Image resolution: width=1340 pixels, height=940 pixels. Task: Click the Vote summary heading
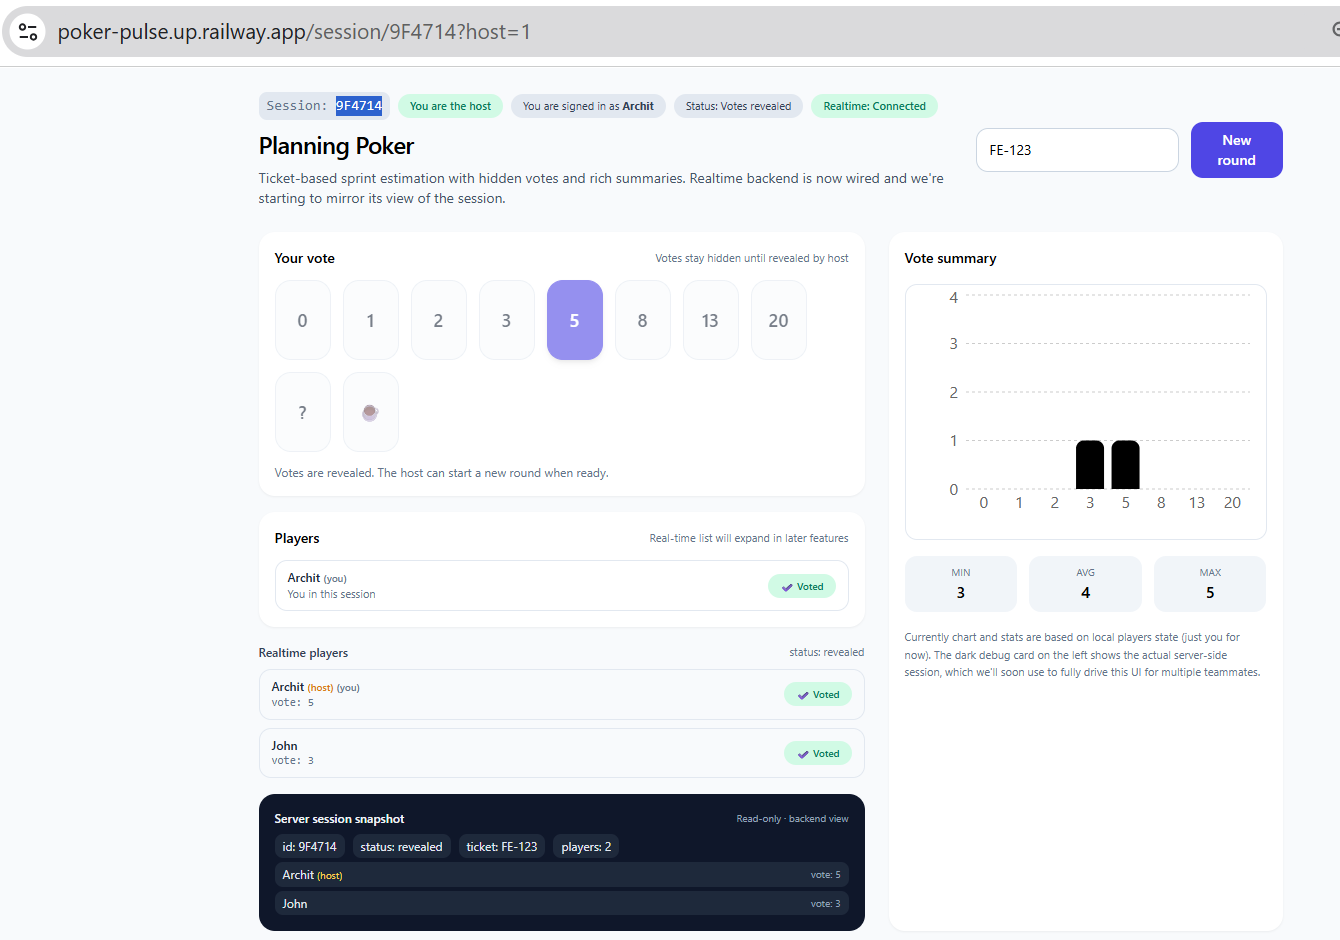point(950,258)
